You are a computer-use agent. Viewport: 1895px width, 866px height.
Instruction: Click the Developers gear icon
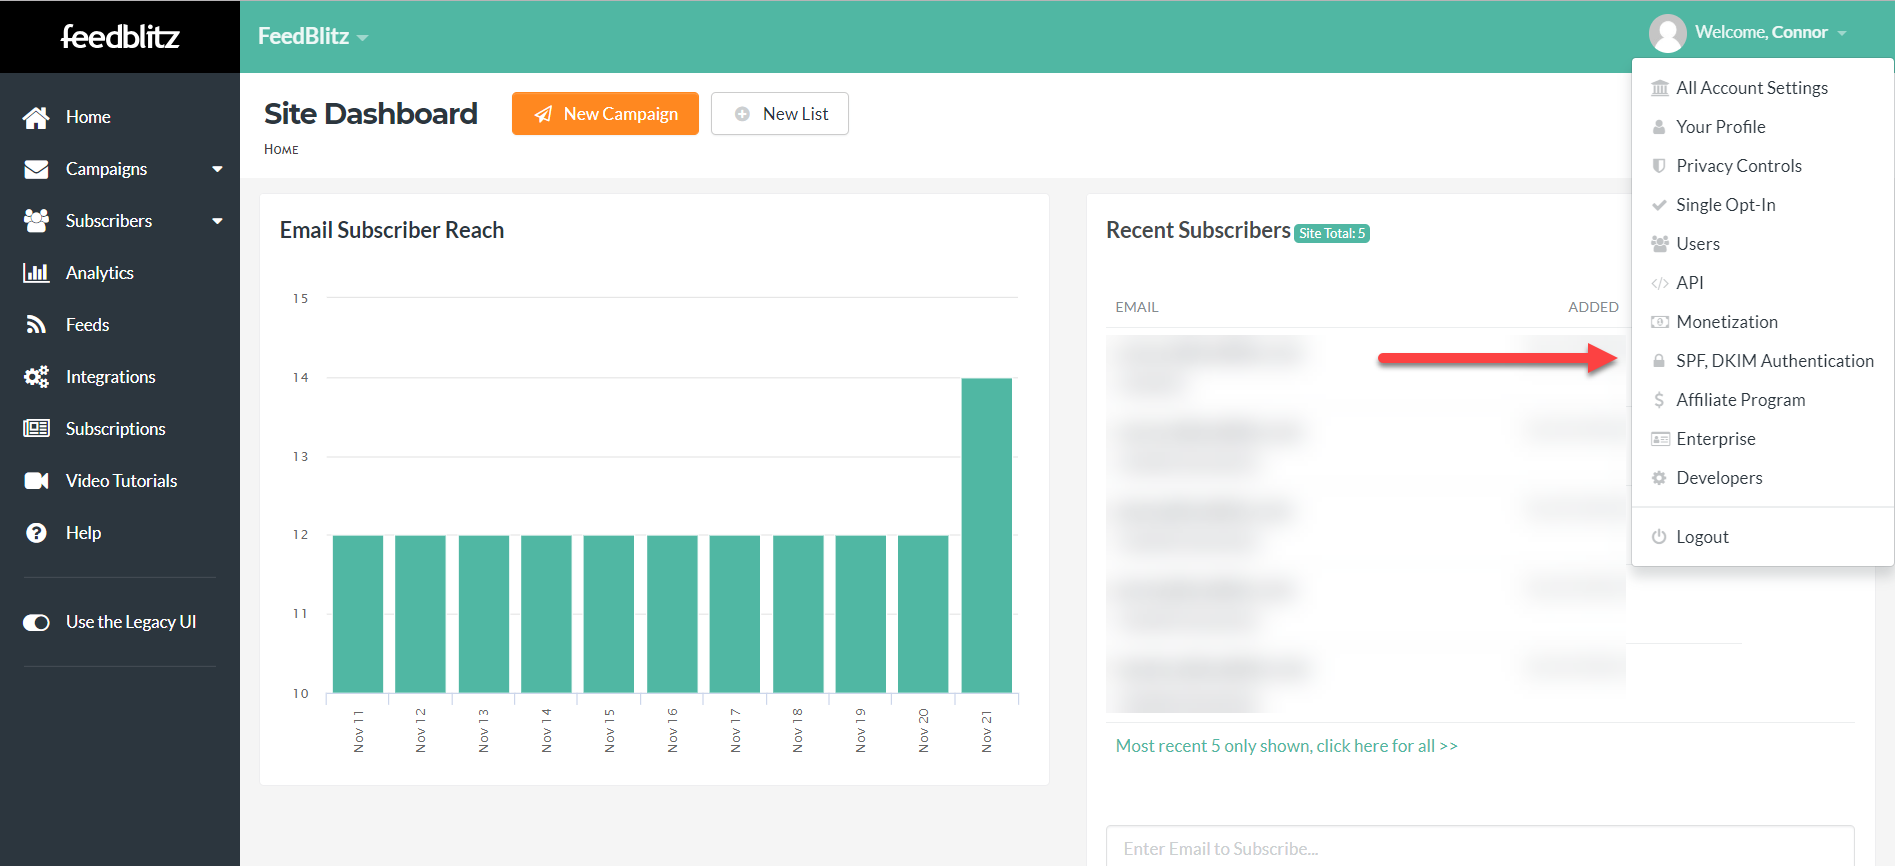pos(1659,478)
